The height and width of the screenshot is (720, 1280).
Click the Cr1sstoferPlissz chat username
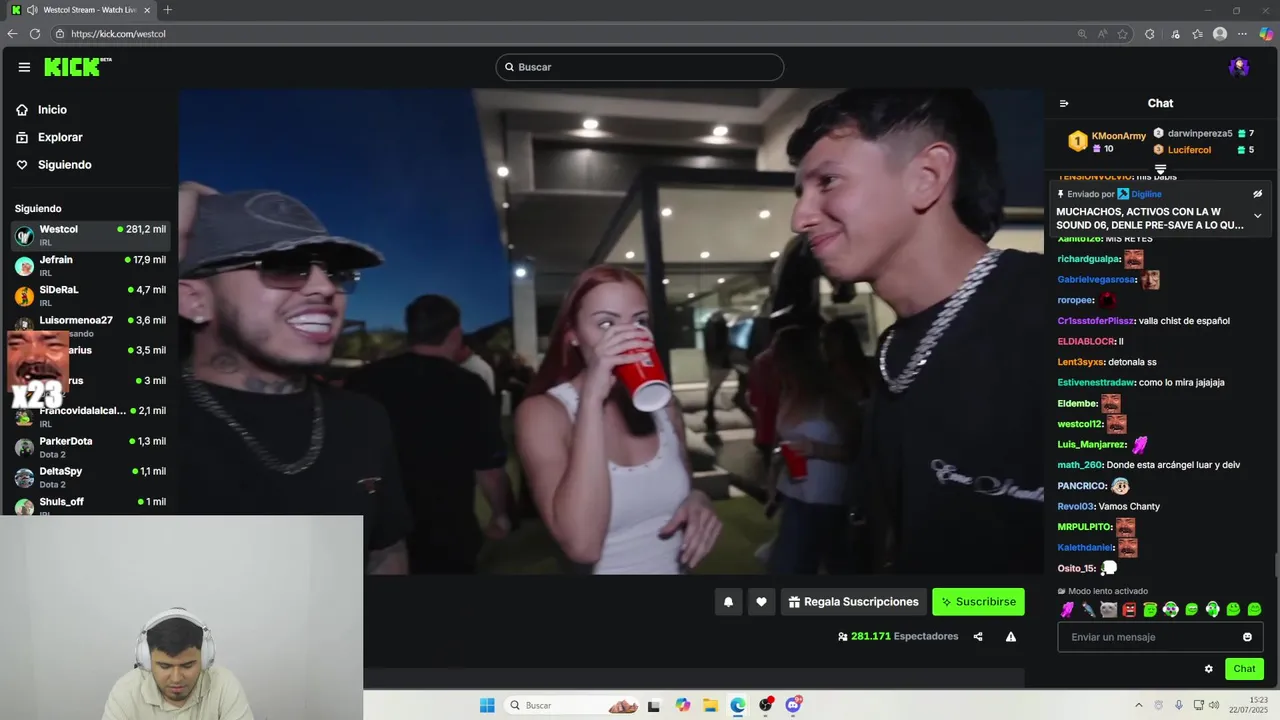(x=1096, y=321)
